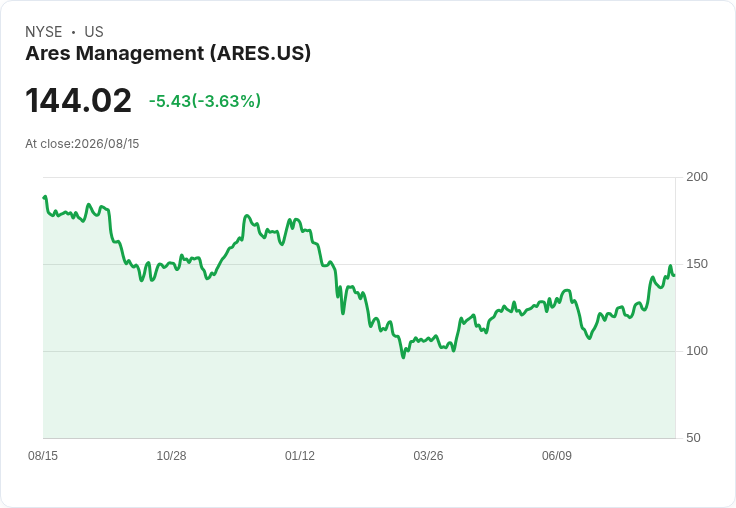Click the 150 horizontal gridline
Viewport: 736px width, 508px height.
click(359, 264)
